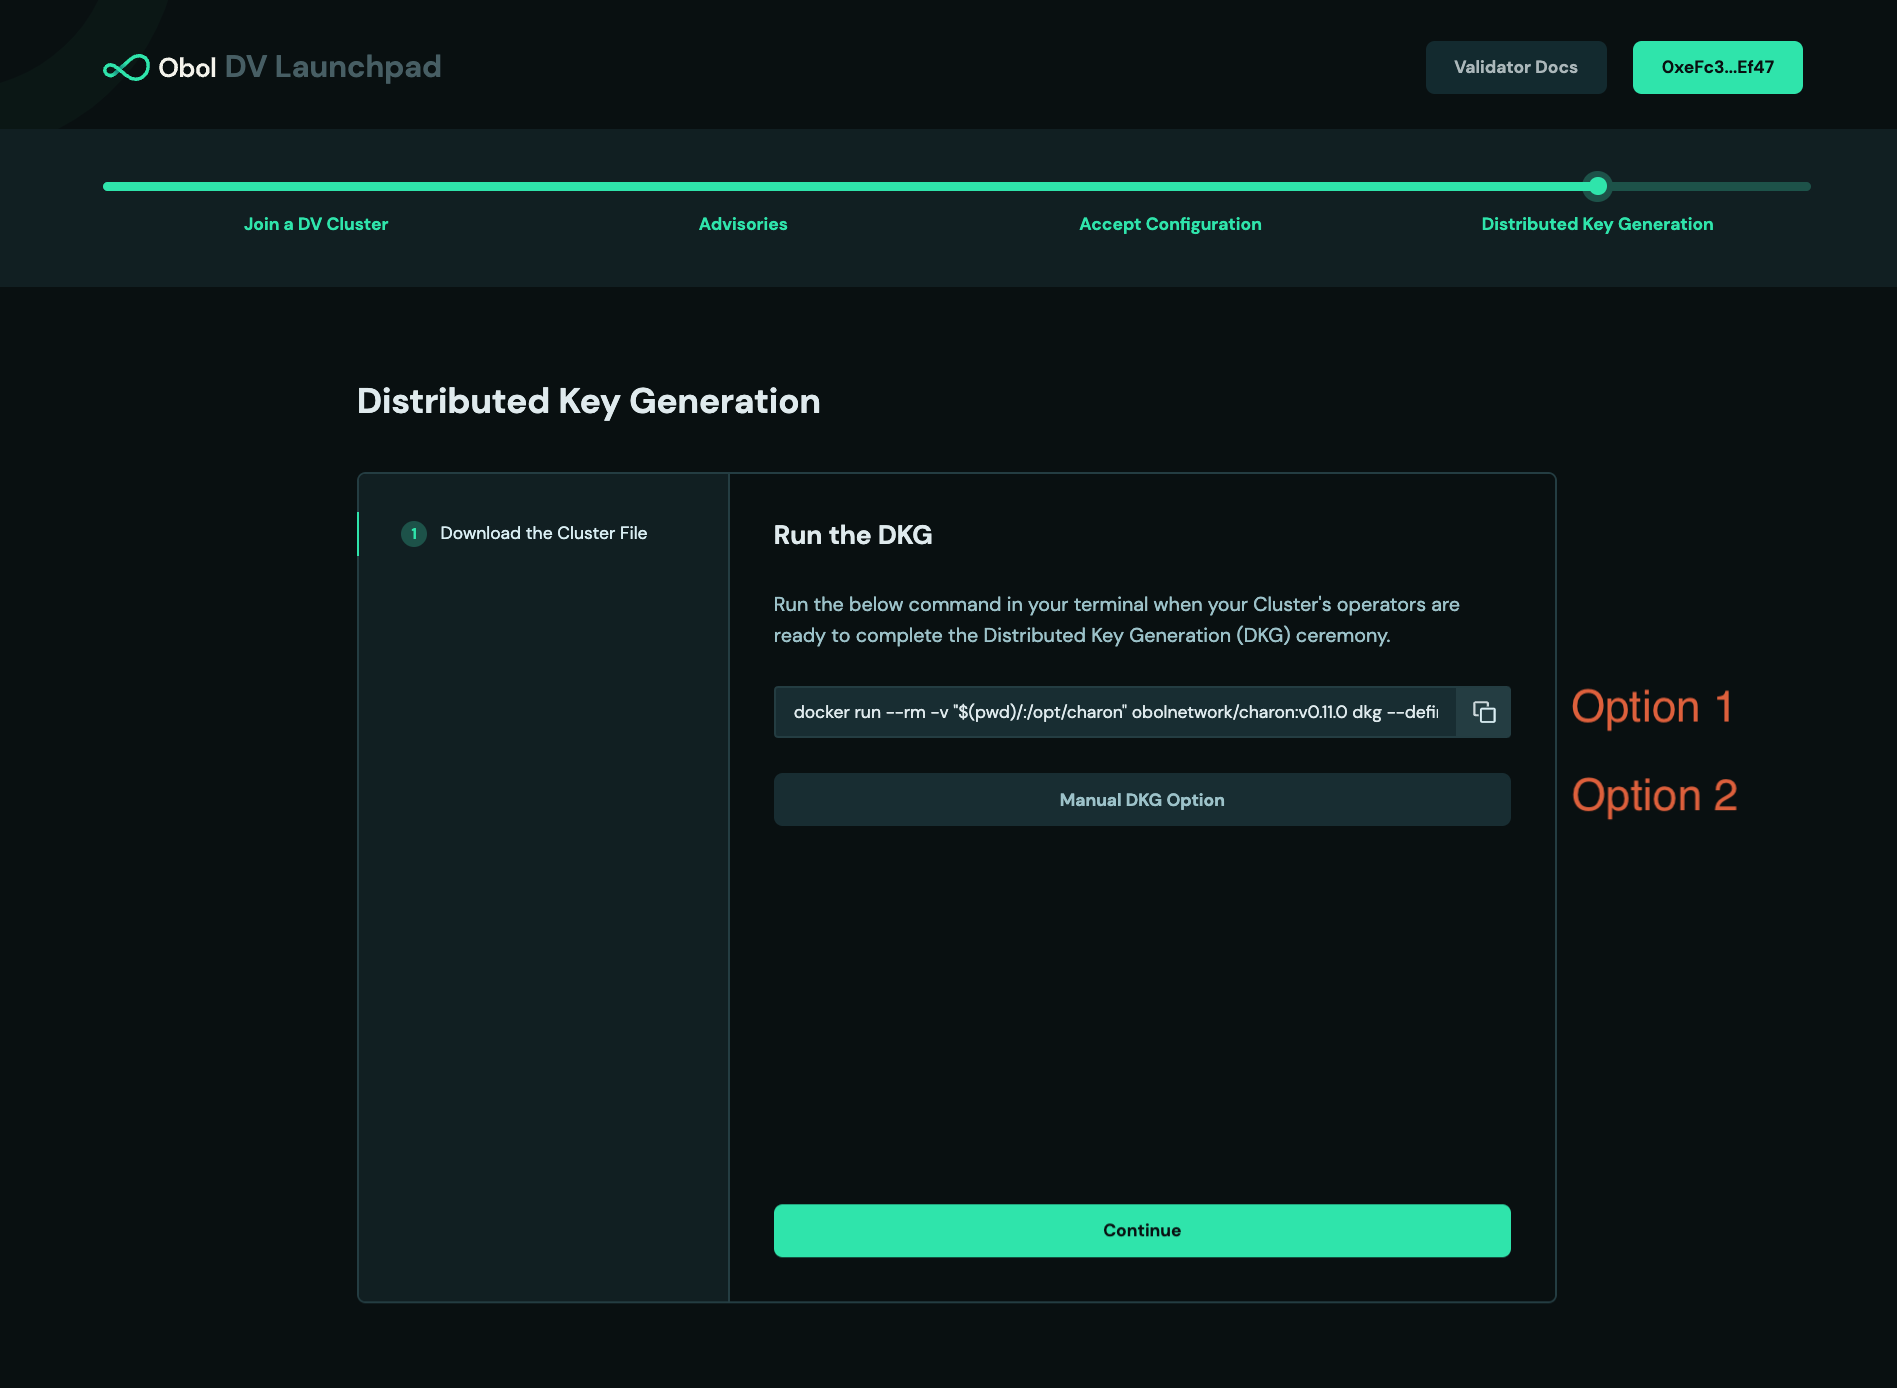Click the step 1 number badge

413,534
